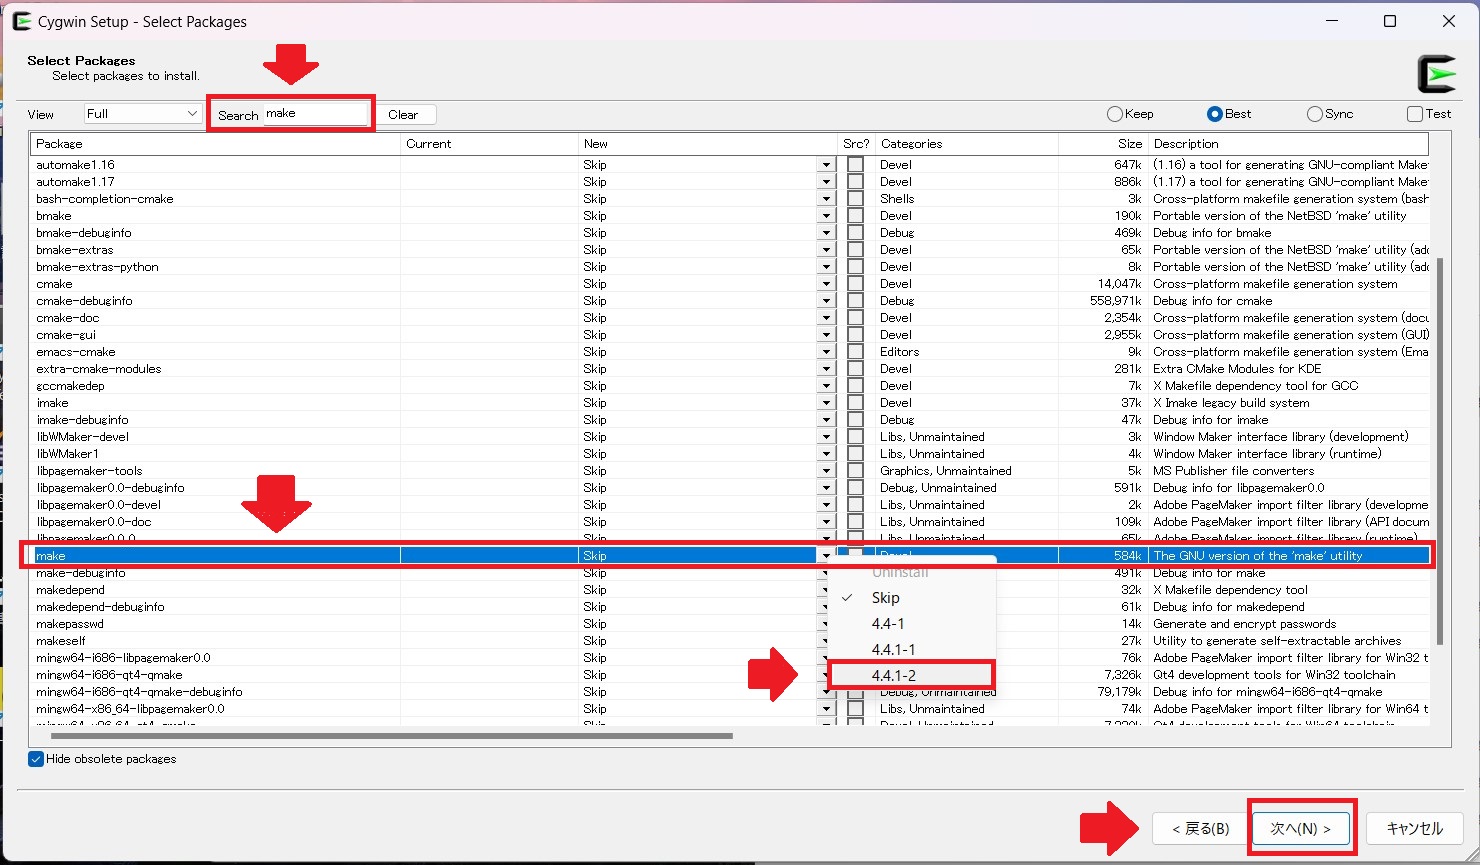Sort by the Package column header
Screen dimensions: 1480x865
[x=215, y=144]
